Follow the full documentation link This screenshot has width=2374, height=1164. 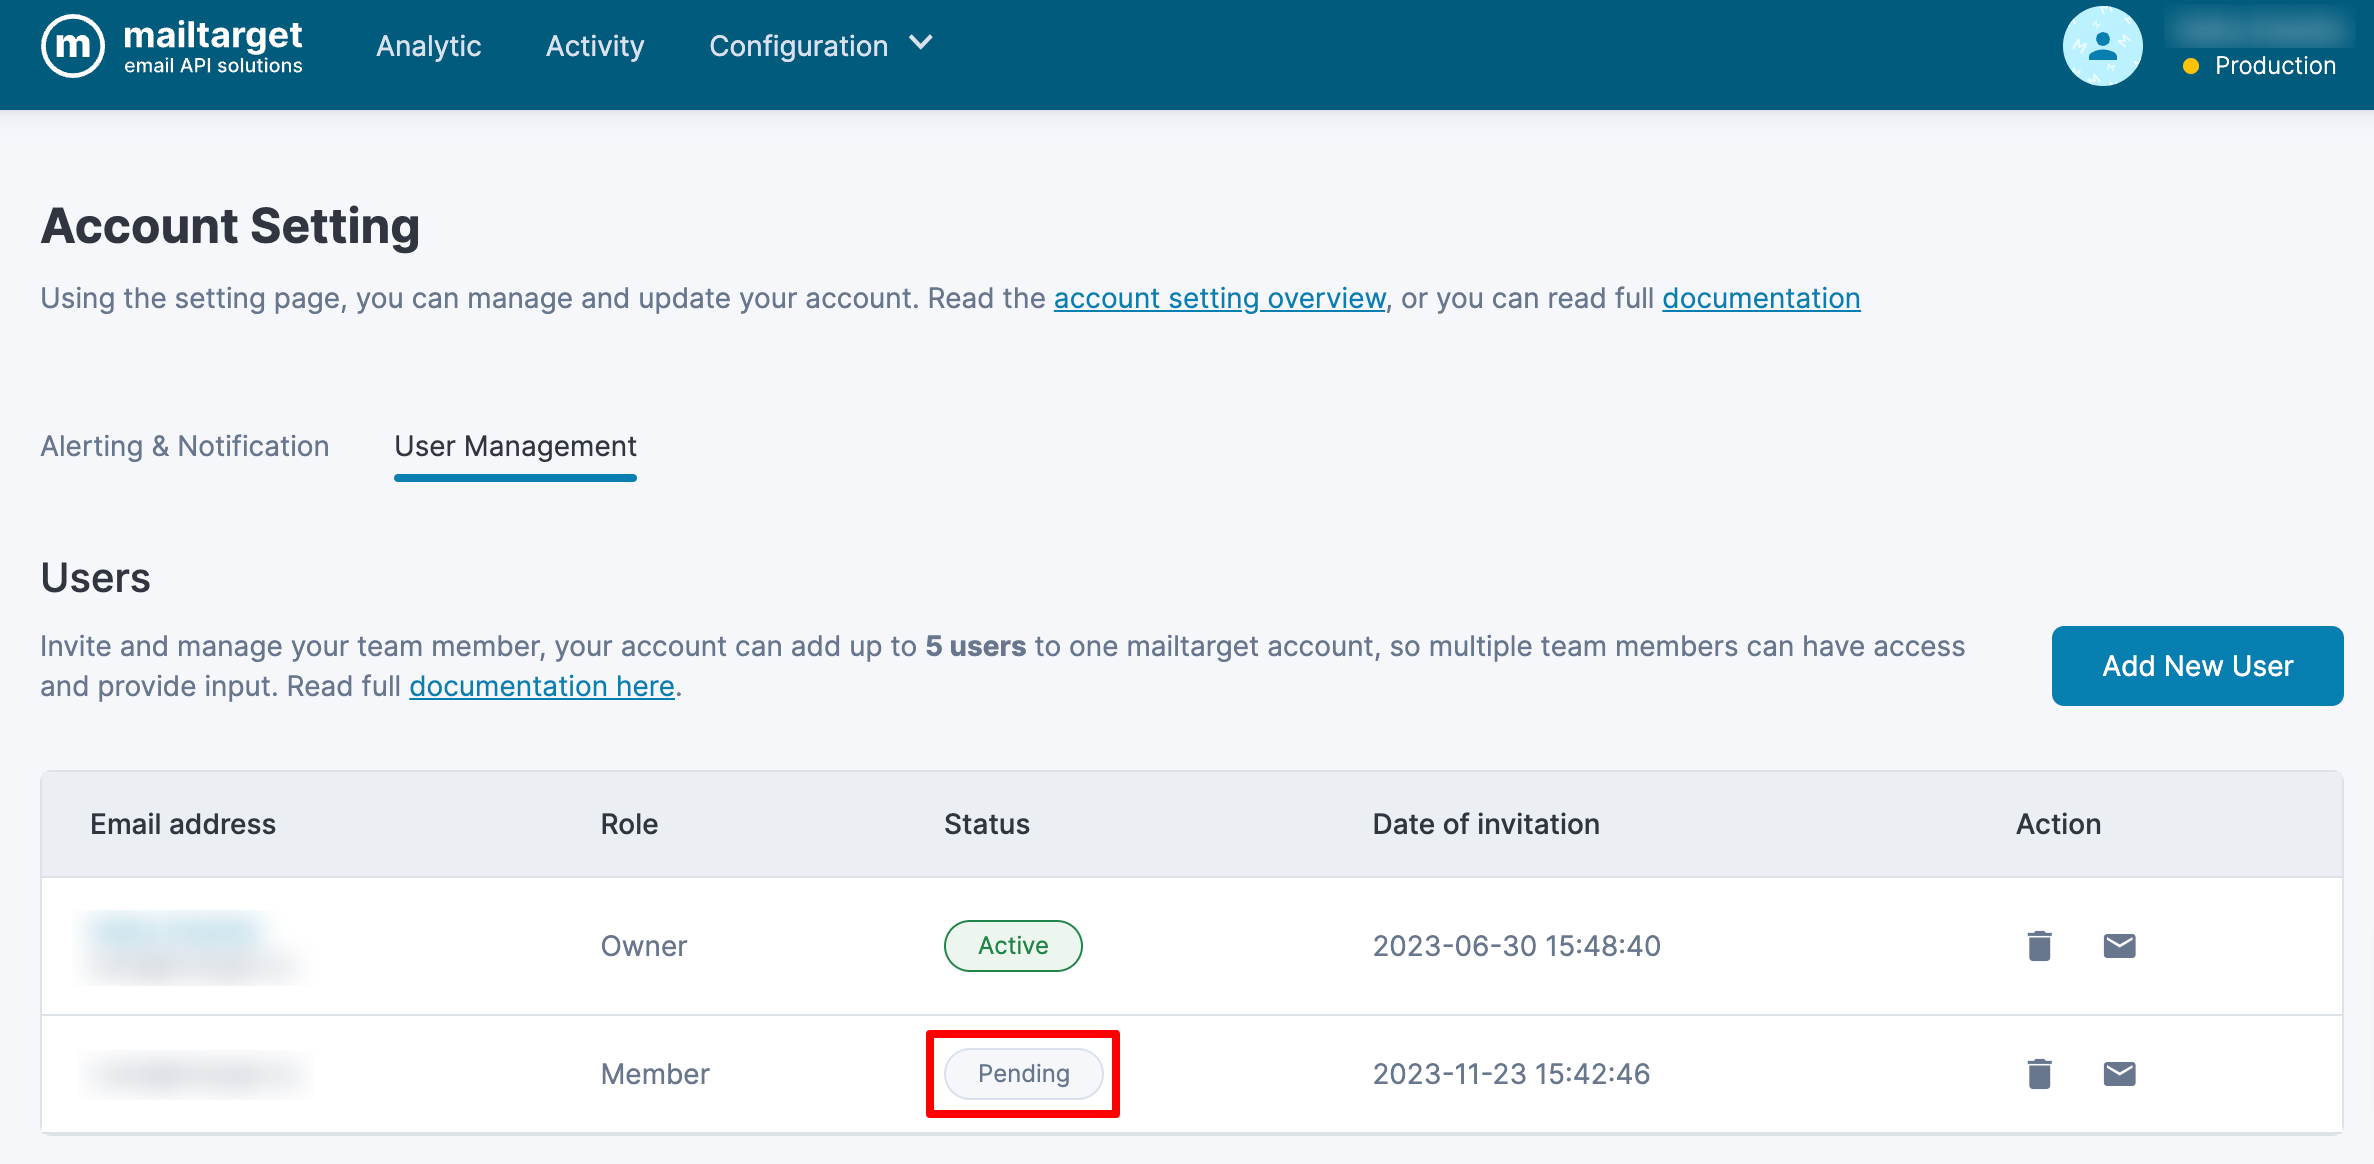pos(1760,298)
